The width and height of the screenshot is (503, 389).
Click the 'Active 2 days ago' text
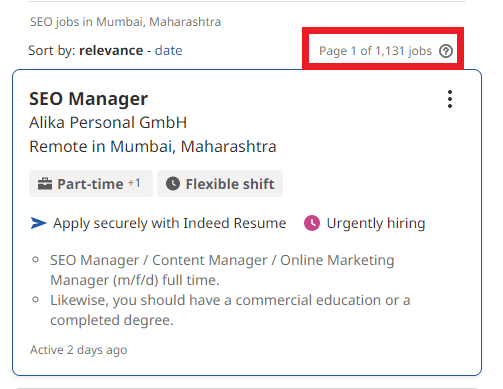coord(79,350)
